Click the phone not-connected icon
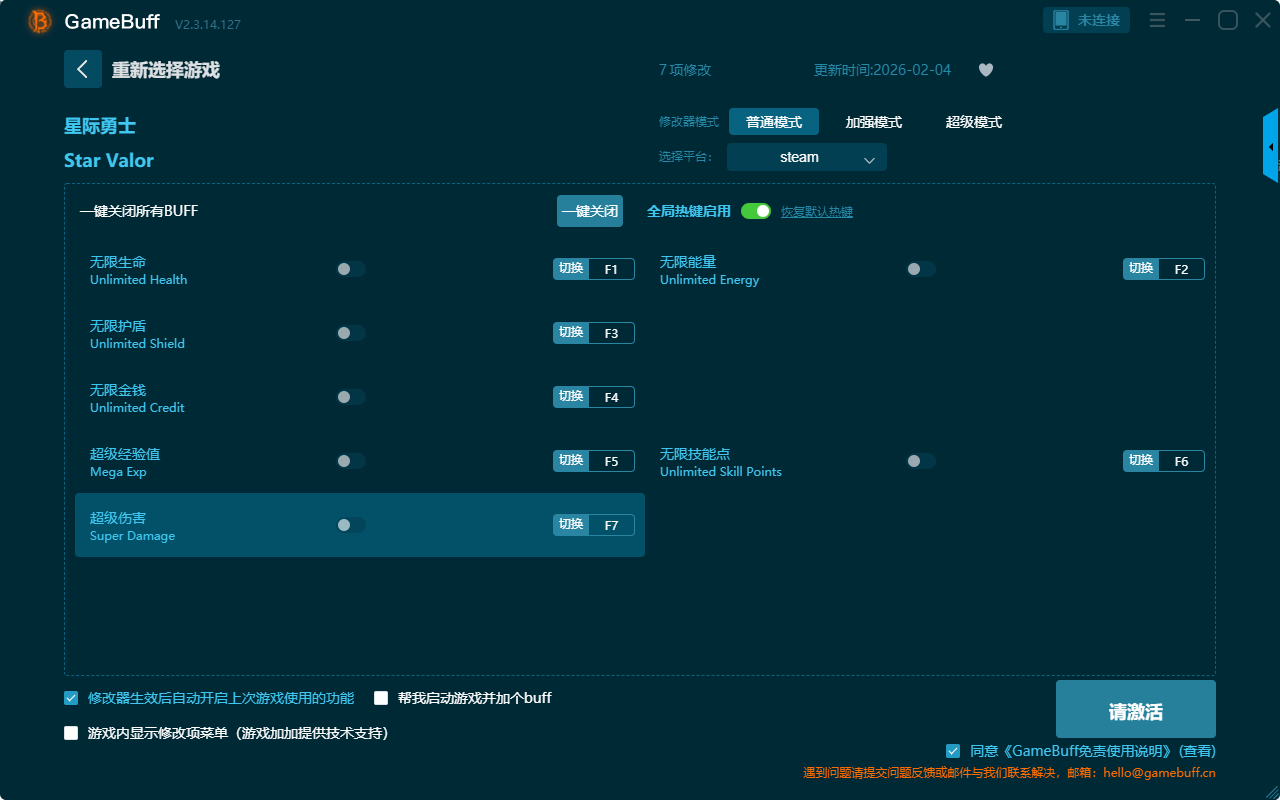Screen dimensions: 1280x800 1061,20
